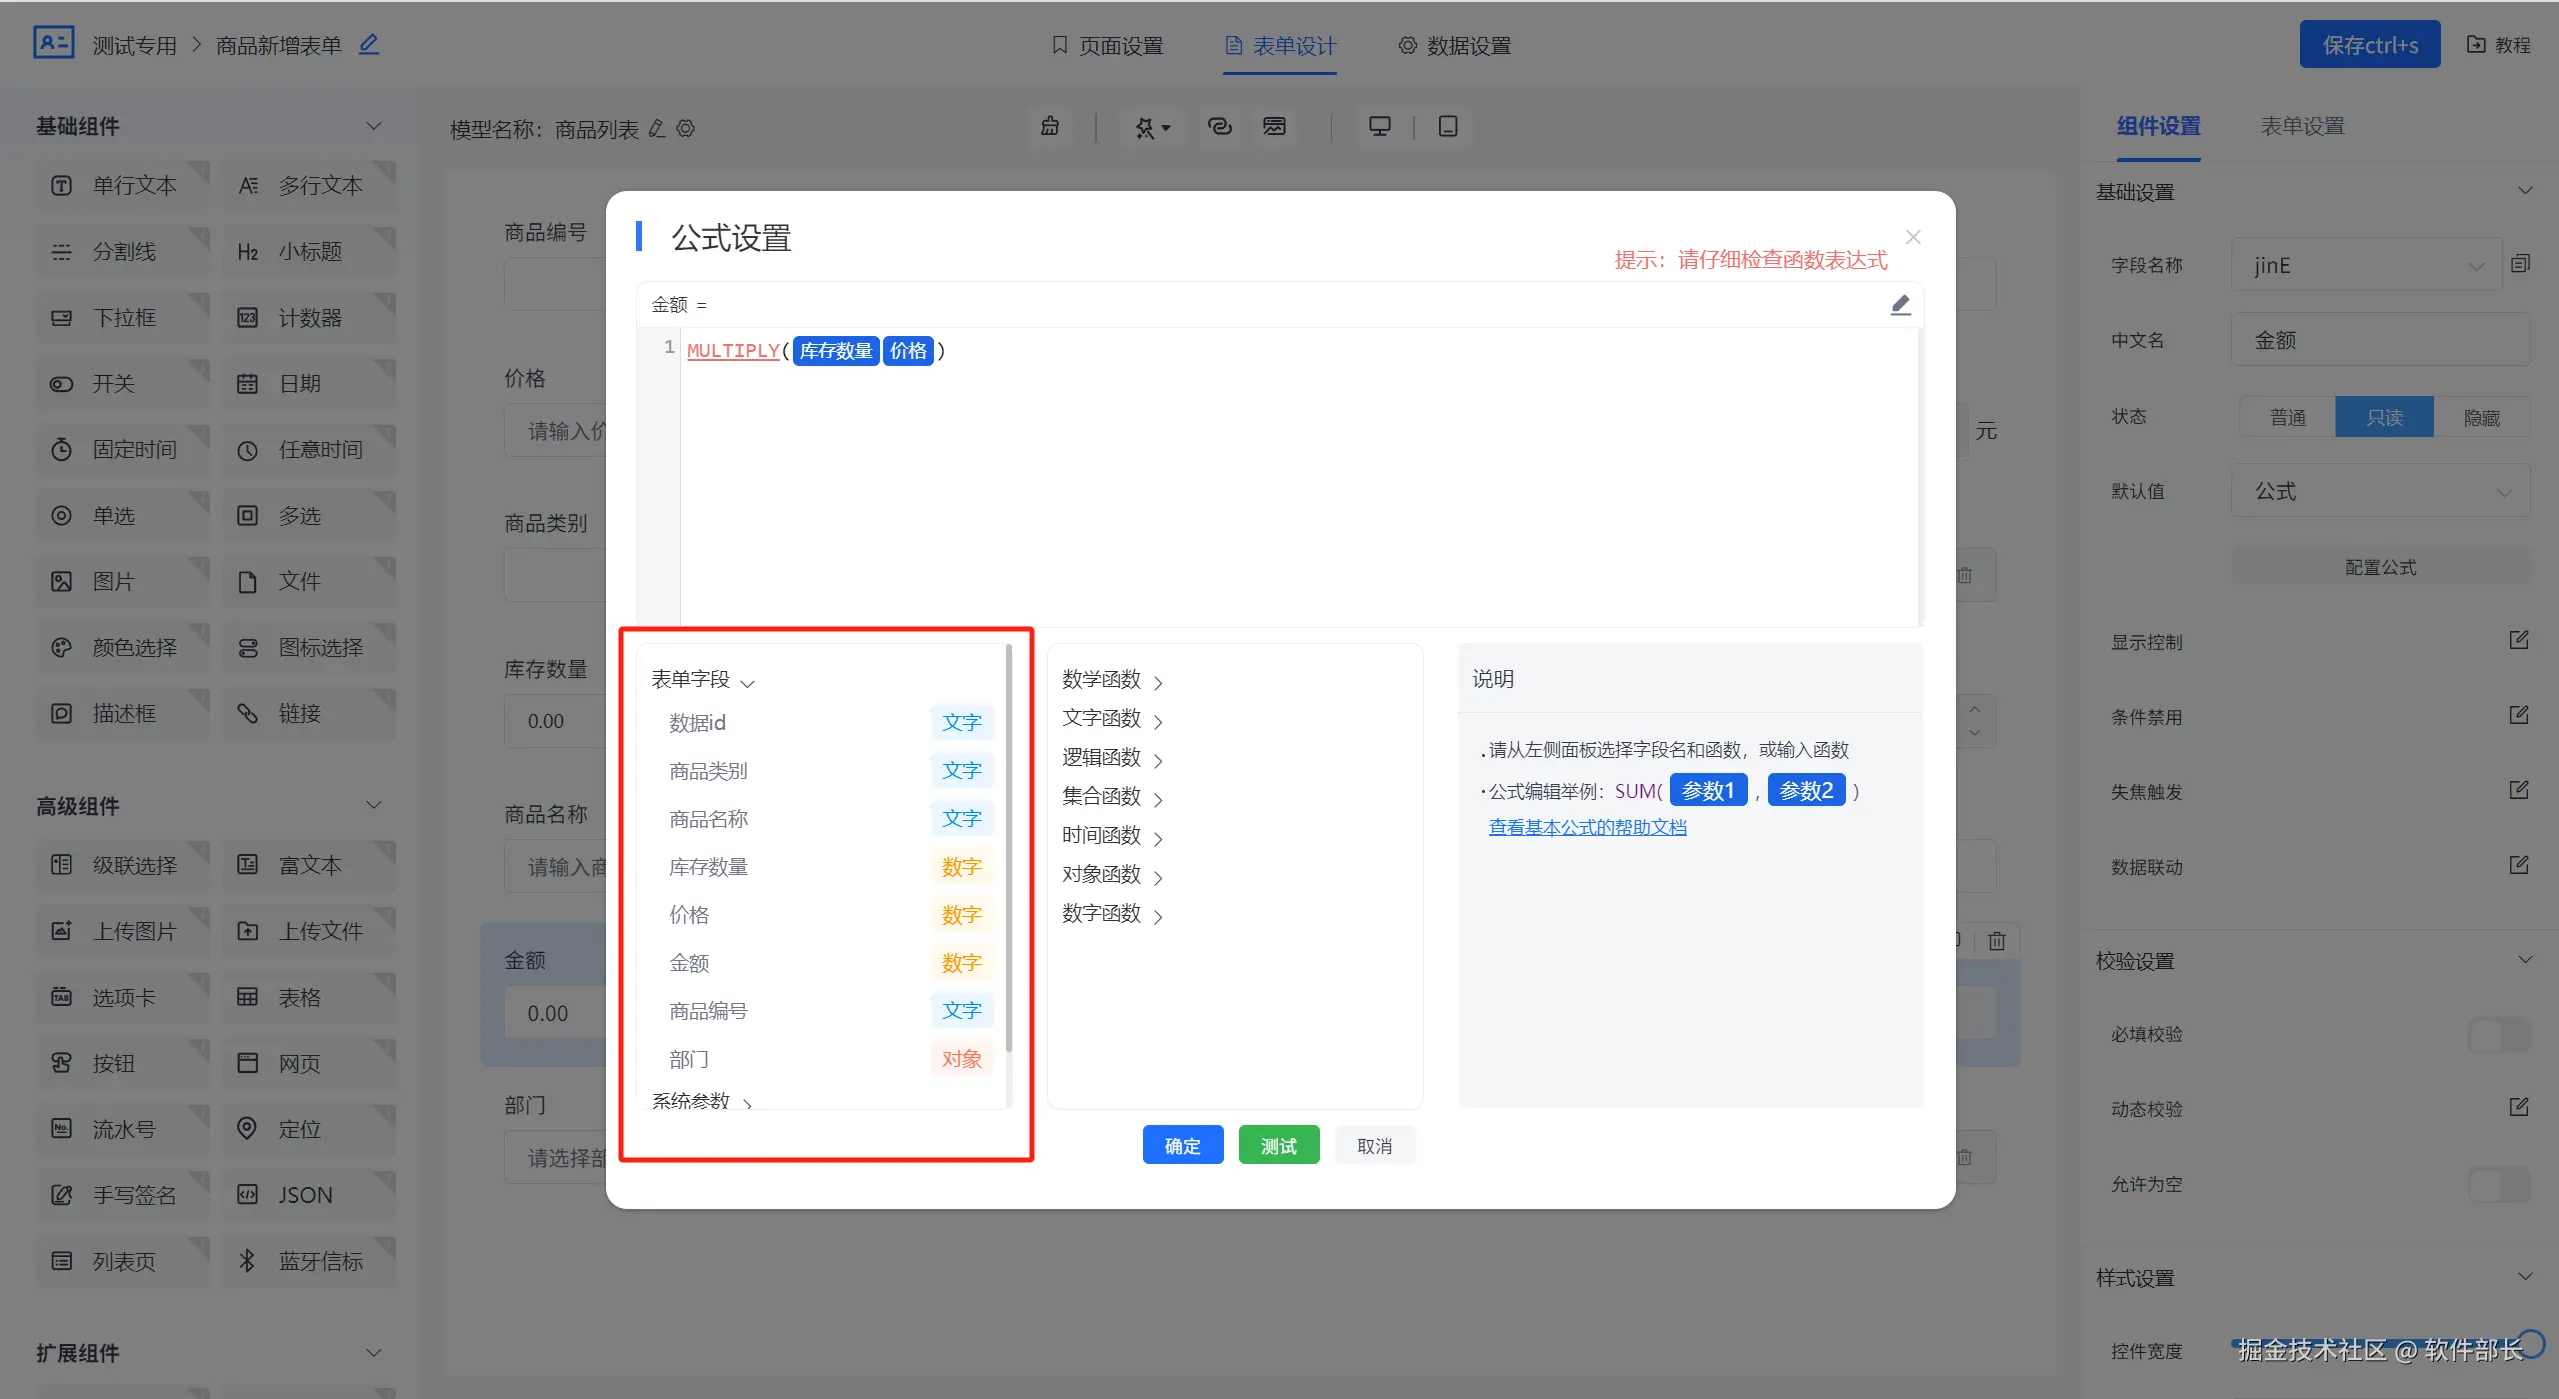This screenshot has width=2559, height=1399.
Task: Click the edit icon next to 商品新增表单
Action: (x=369, y=45)
